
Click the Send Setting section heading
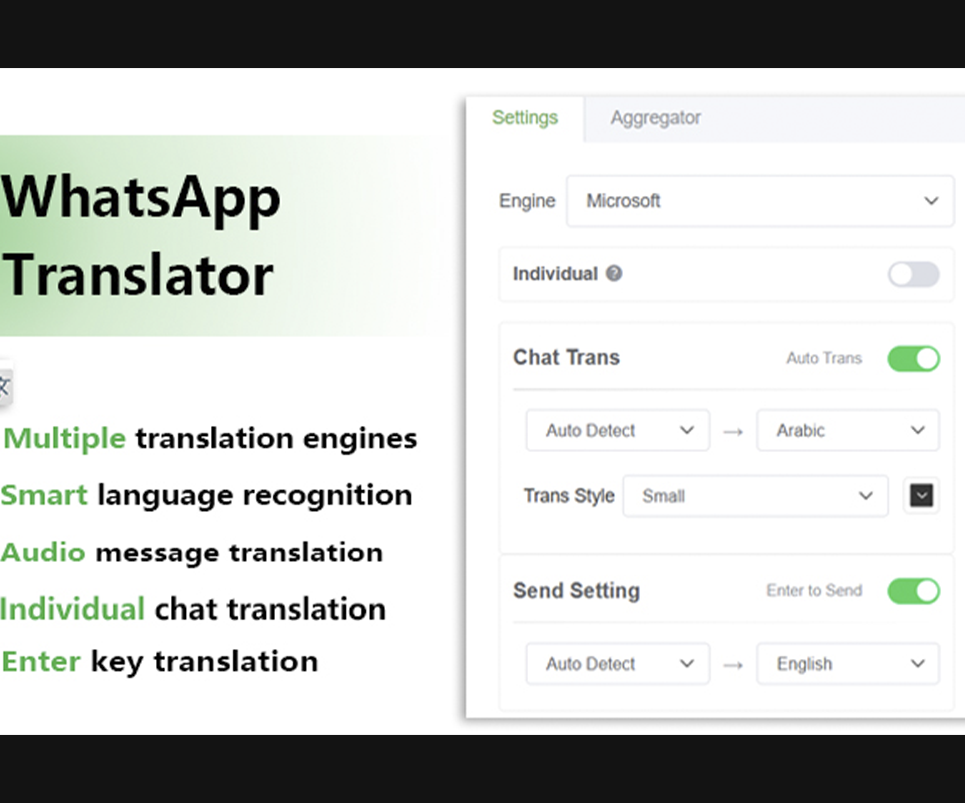(577, 591)
